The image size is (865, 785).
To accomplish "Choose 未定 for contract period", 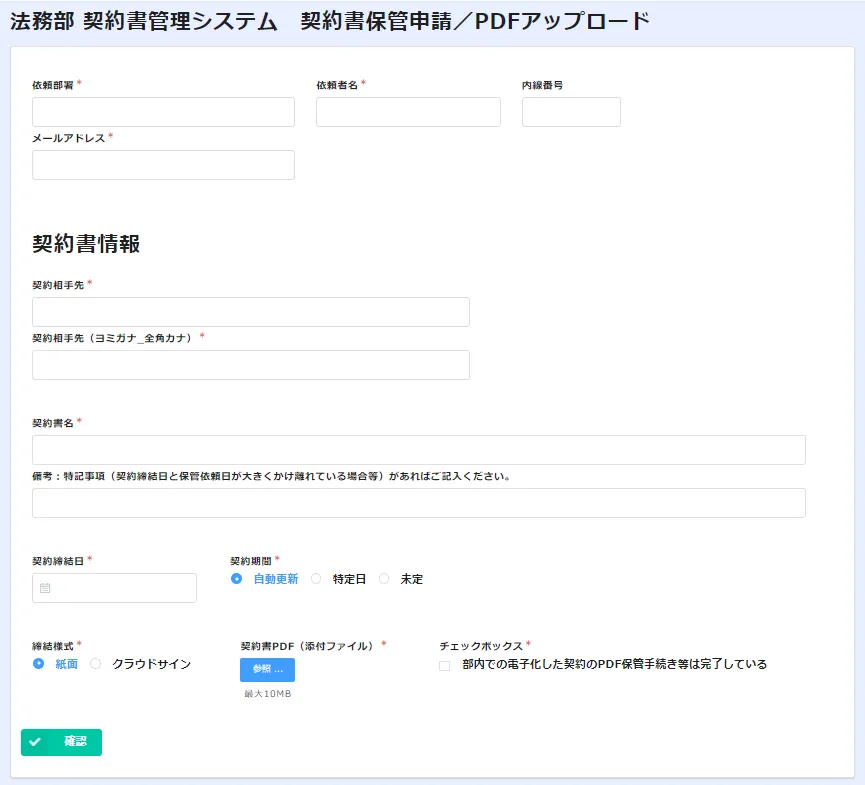I will 385,579.
